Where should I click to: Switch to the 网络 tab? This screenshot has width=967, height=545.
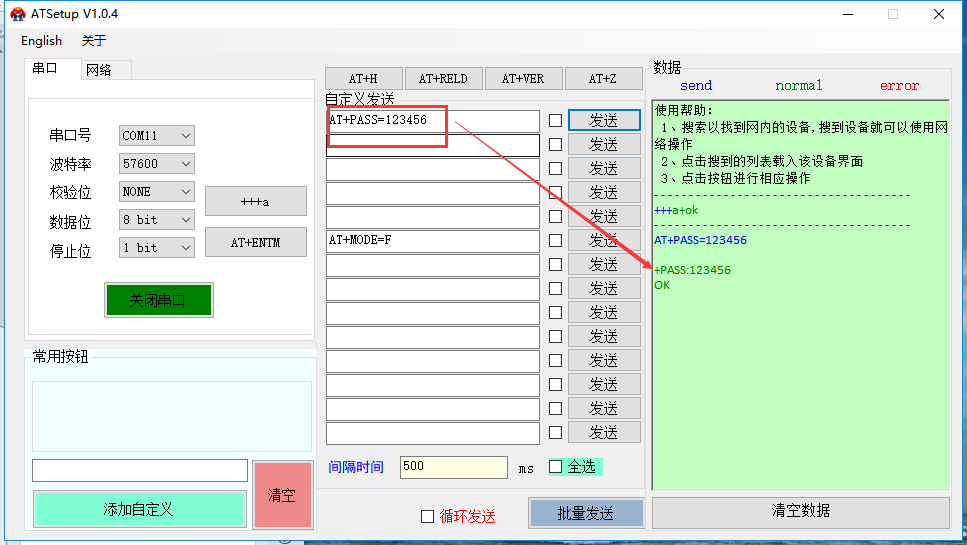(x=99, y=70)
